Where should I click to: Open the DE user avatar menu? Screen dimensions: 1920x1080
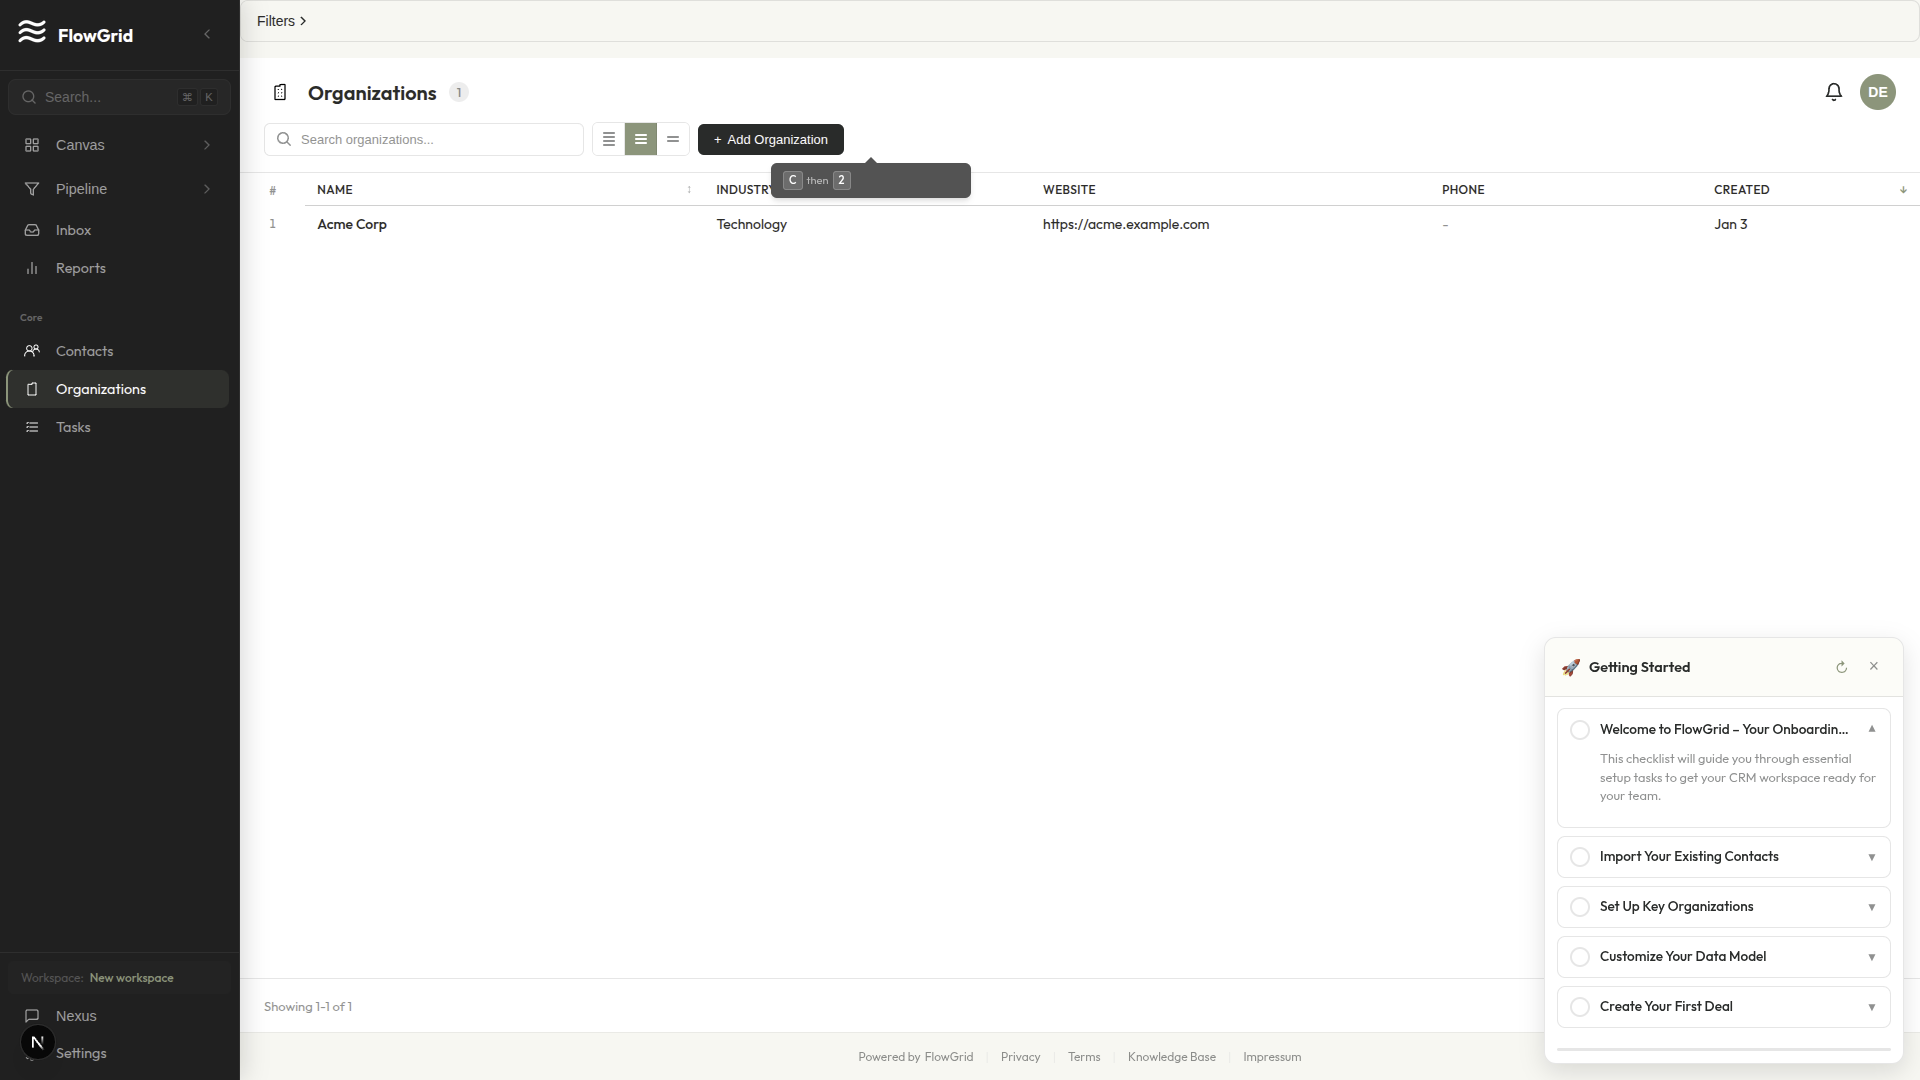click(x=1877, y=92)
